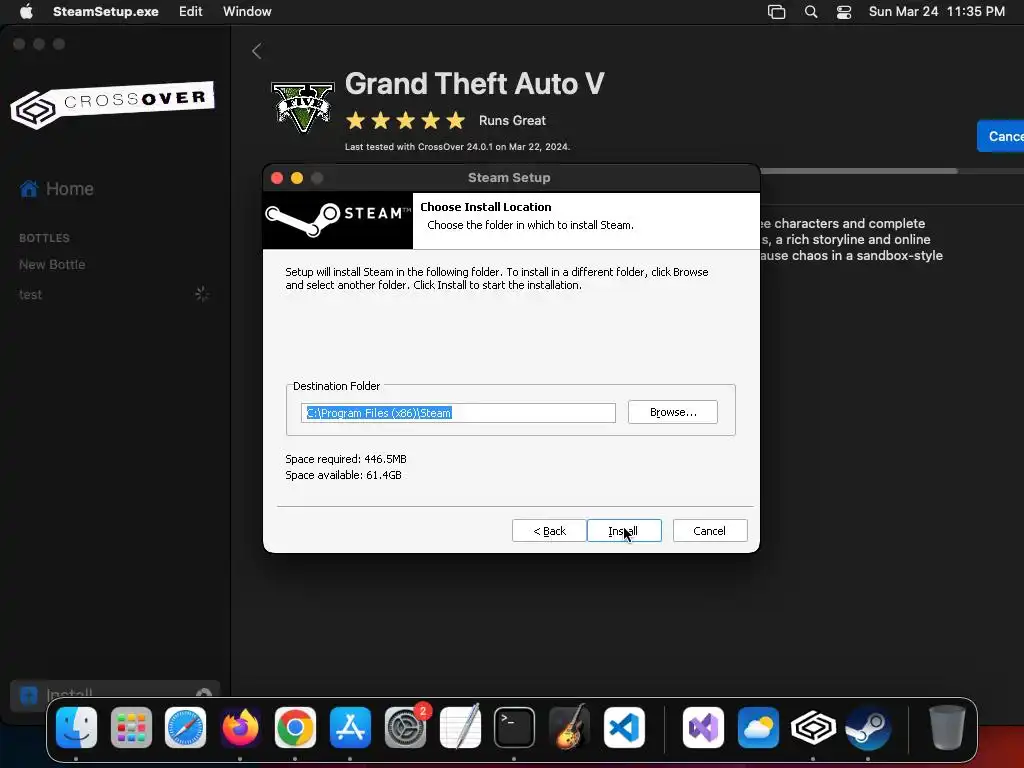This screenshot has width=1024, height=768.
Task: Launch GarageBand from the Dock
Action: click(x=569, y=727)
